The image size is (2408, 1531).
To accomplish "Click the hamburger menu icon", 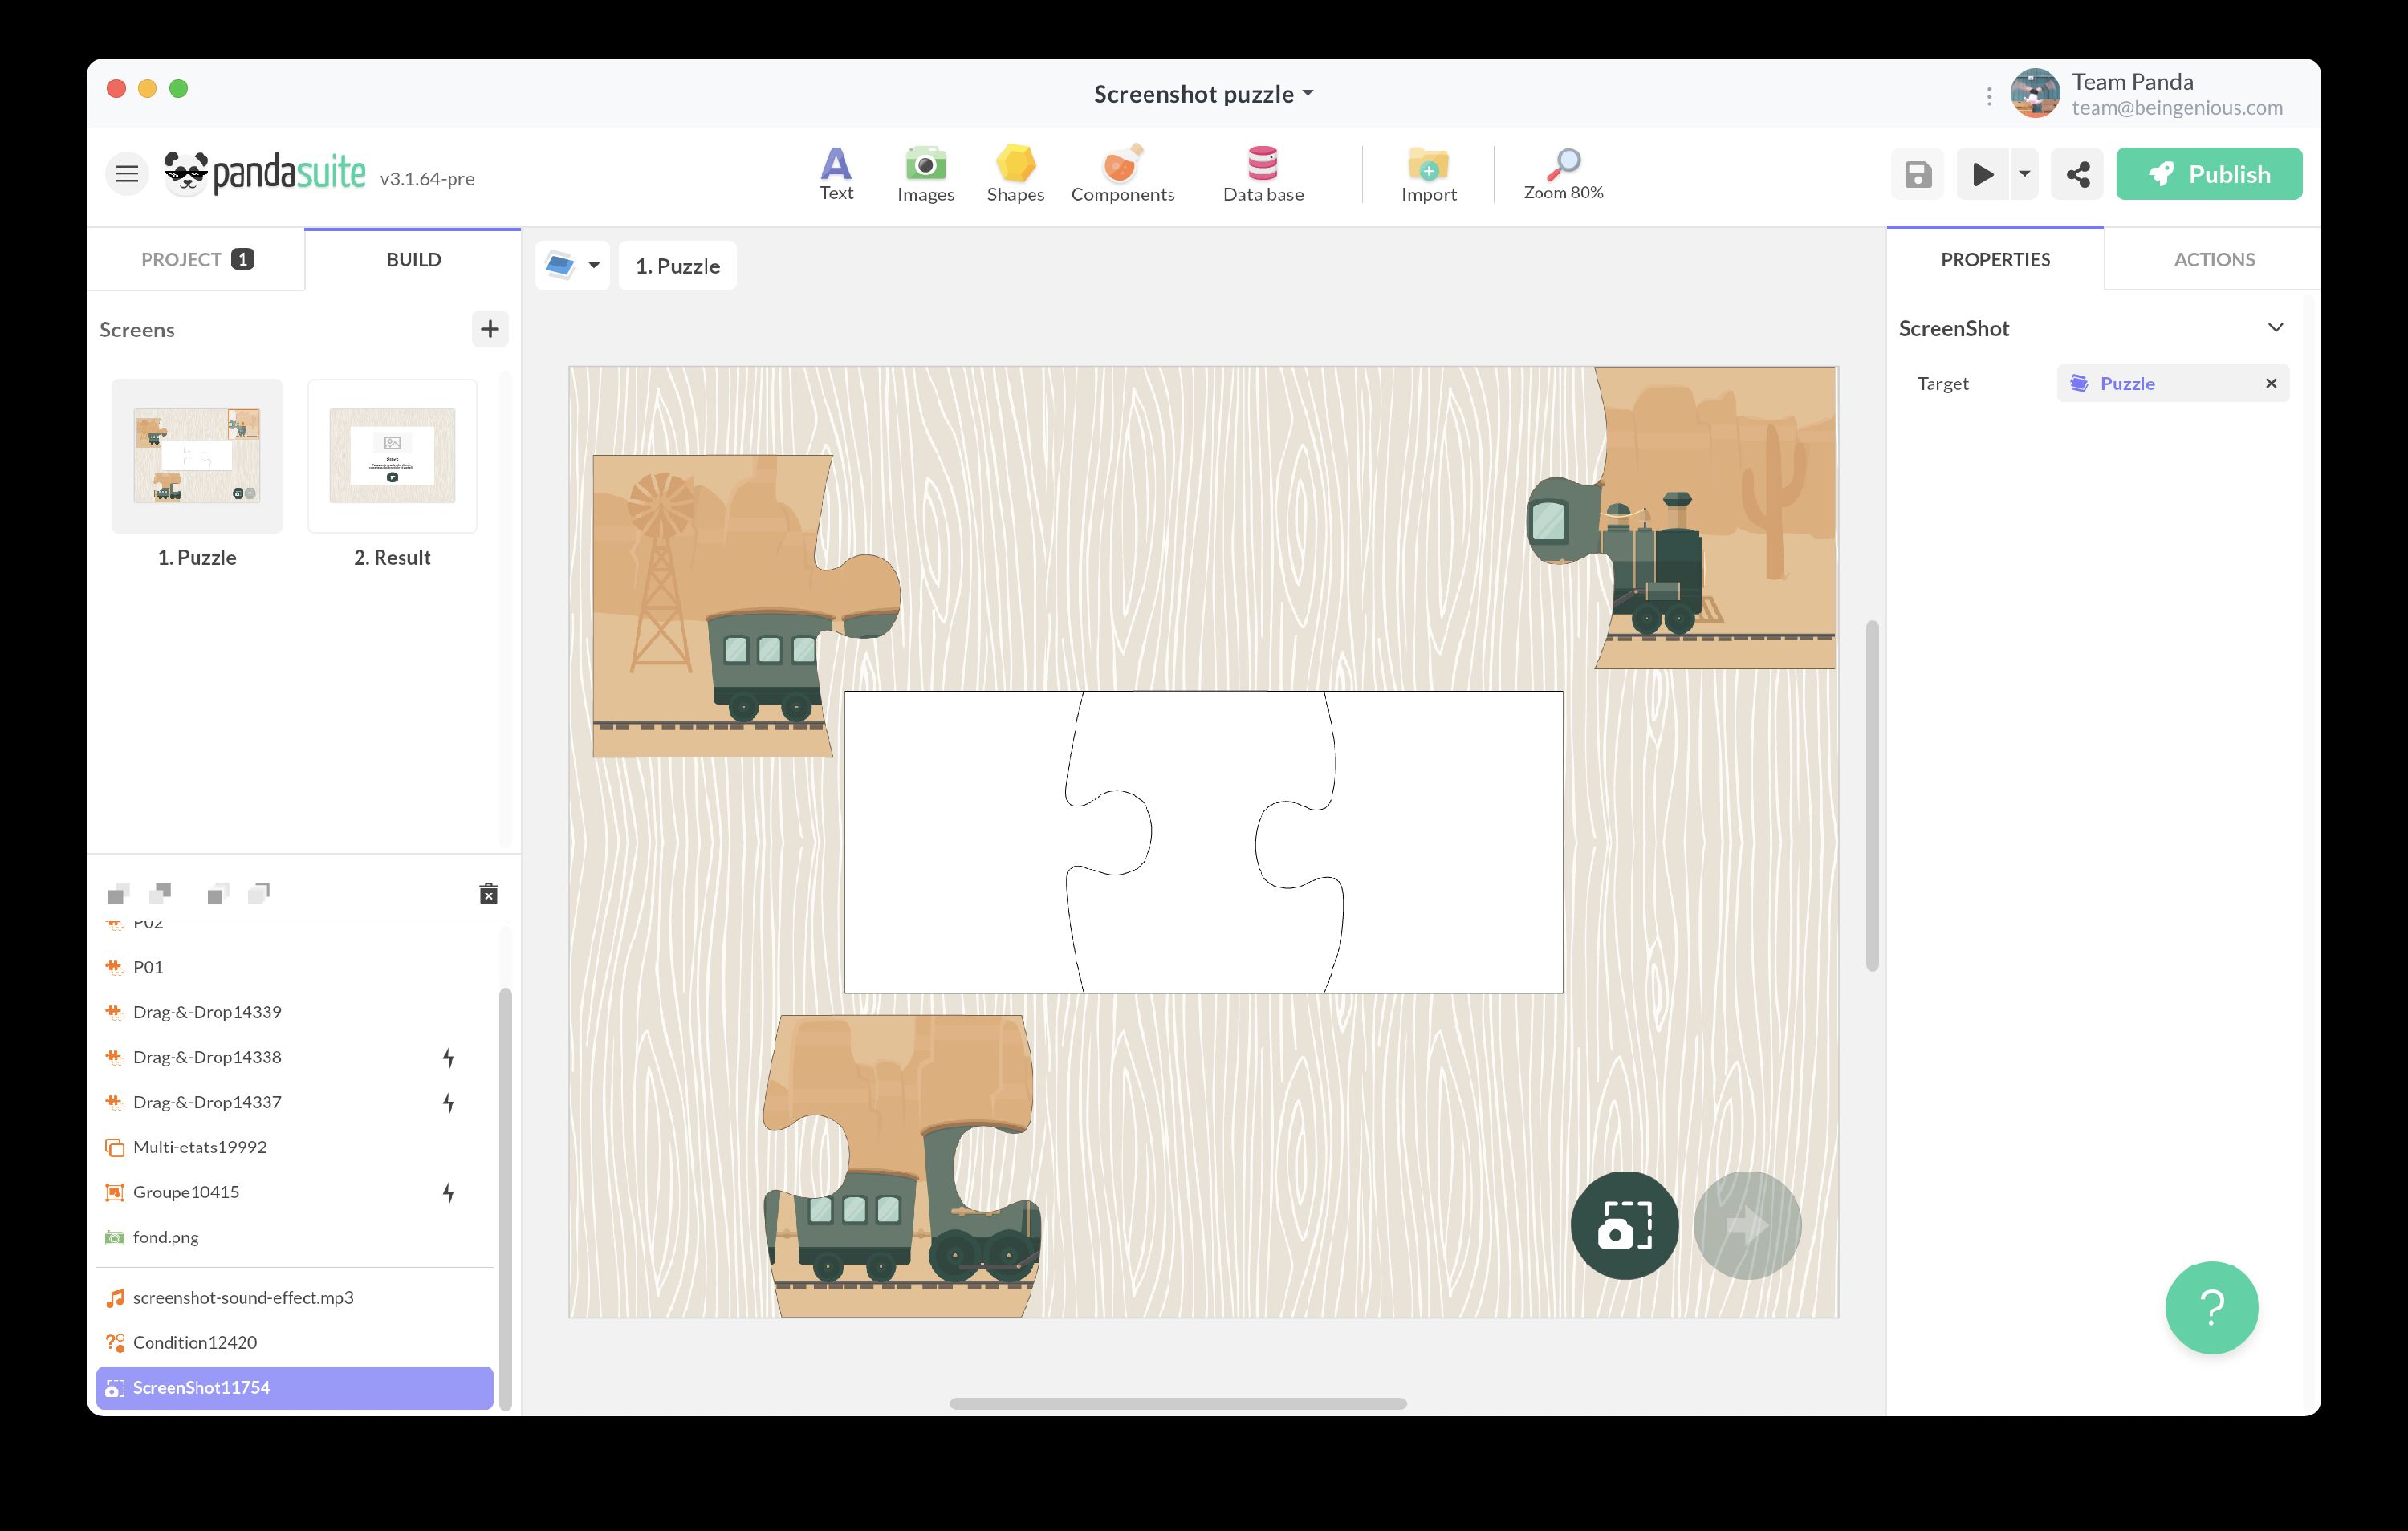I will pos(127,173).
